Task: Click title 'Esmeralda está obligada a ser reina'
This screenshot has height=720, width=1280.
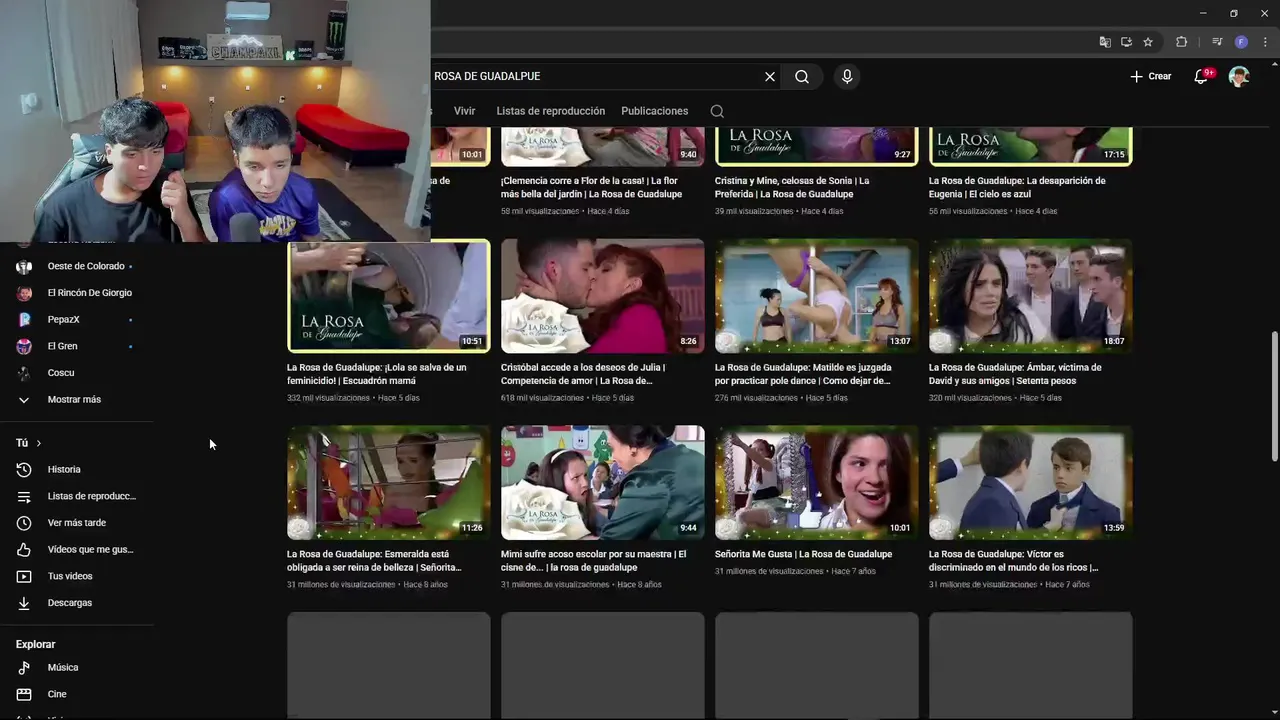Action: click(x=374, y=561)
